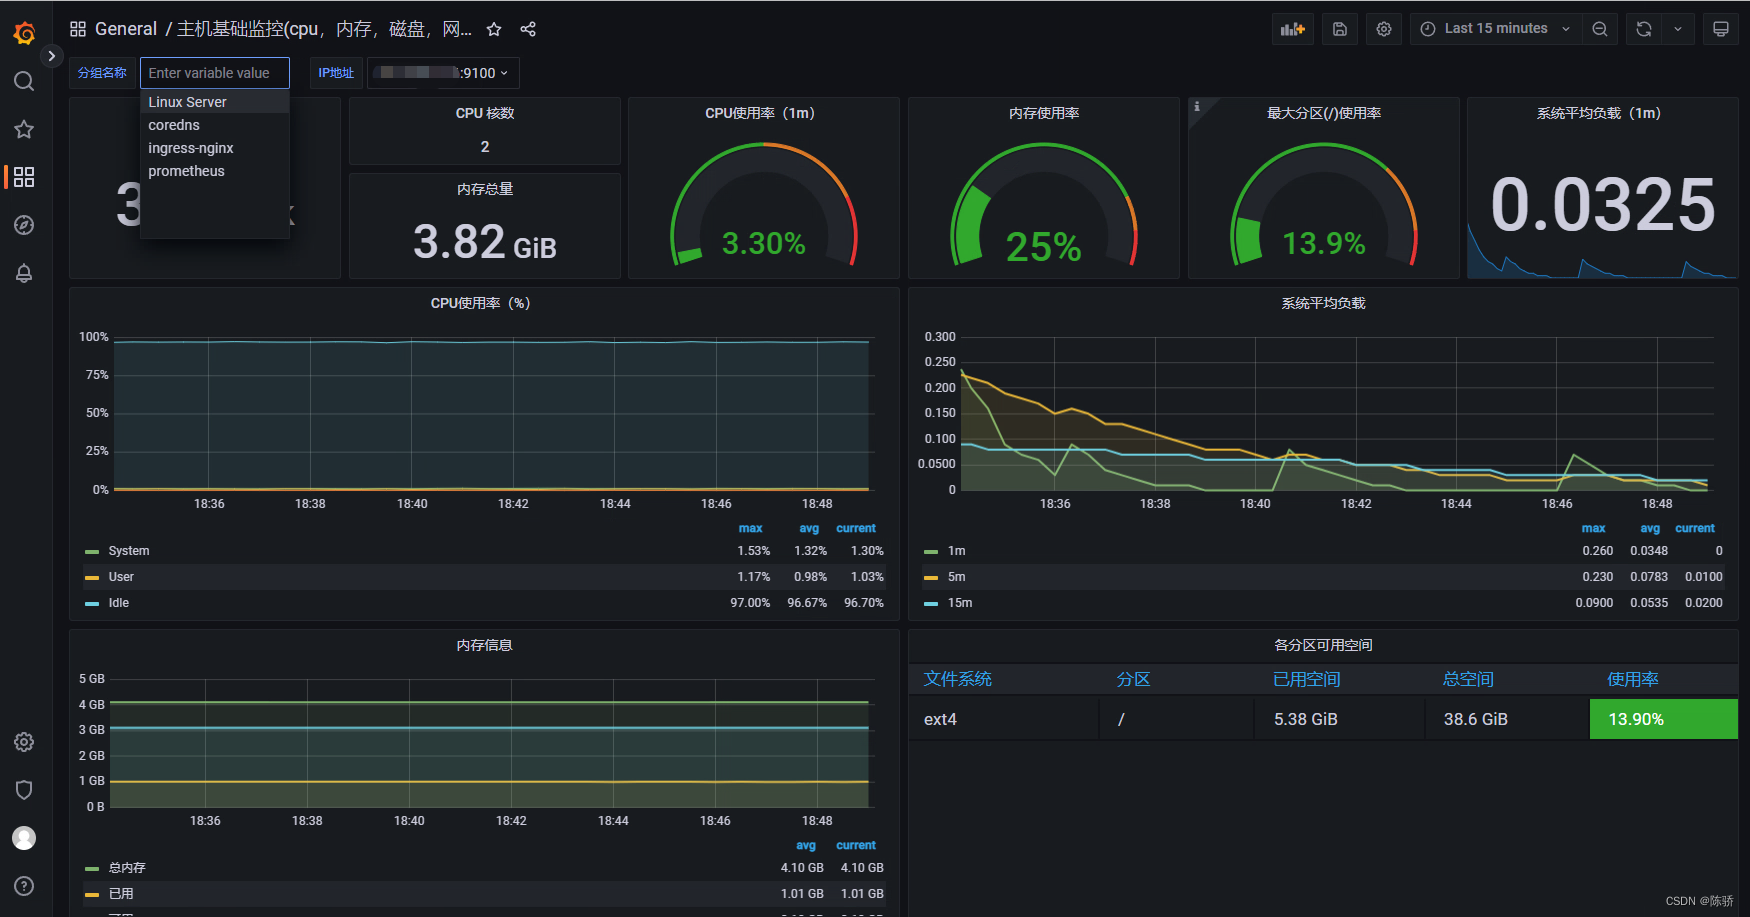1750x917 pixels.
Task: Click the 0.0325 load average stat
Action: (1602, 205)
